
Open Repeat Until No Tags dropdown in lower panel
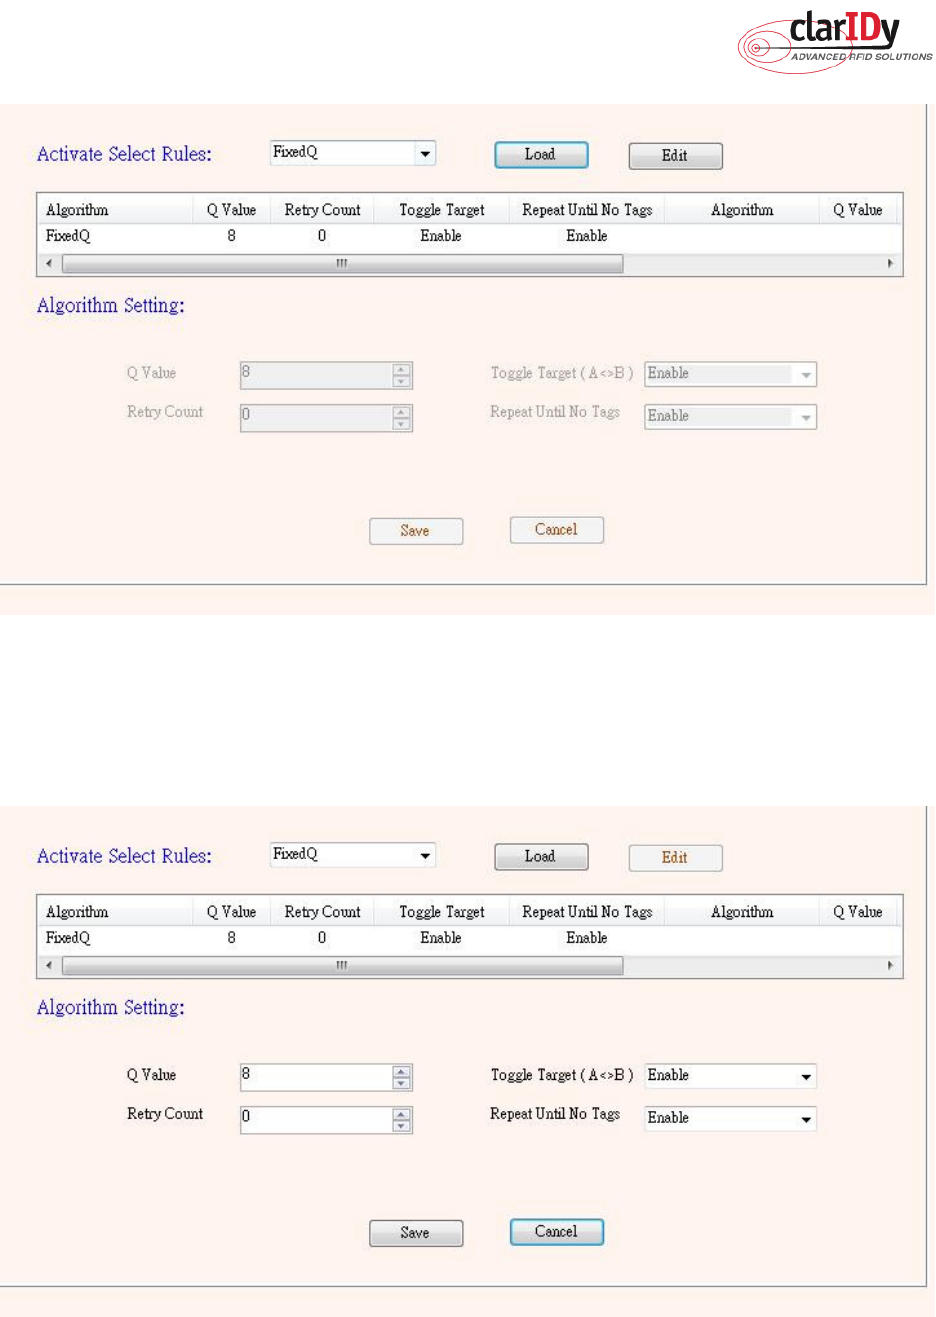point(730,1118)
